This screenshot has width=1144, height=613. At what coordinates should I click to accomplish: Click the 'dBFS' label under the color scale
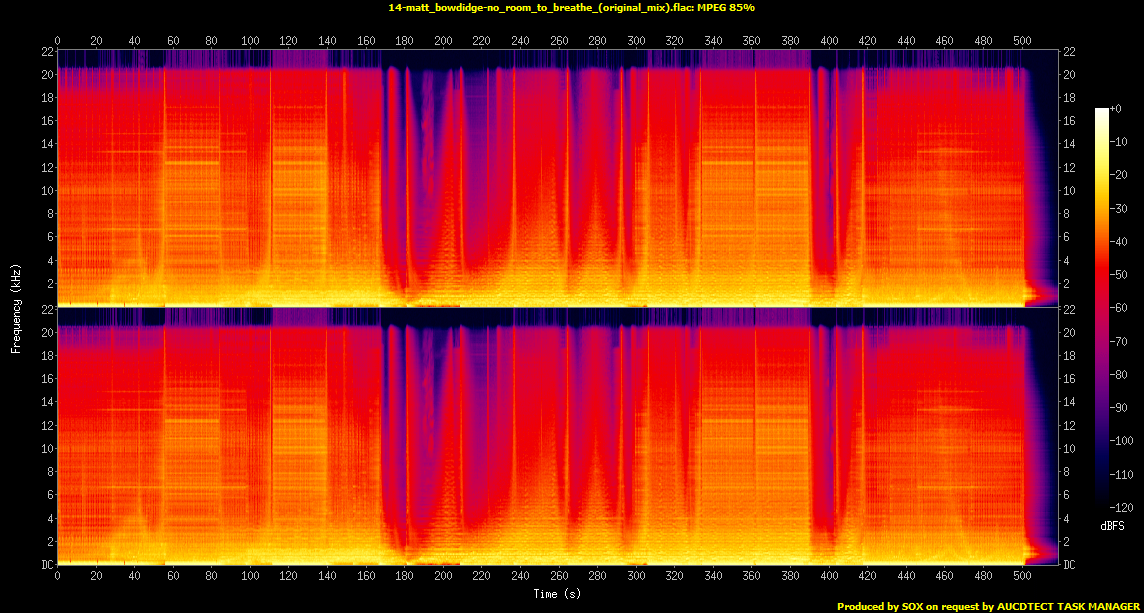pyautogui.click(x=1112, y=525)
